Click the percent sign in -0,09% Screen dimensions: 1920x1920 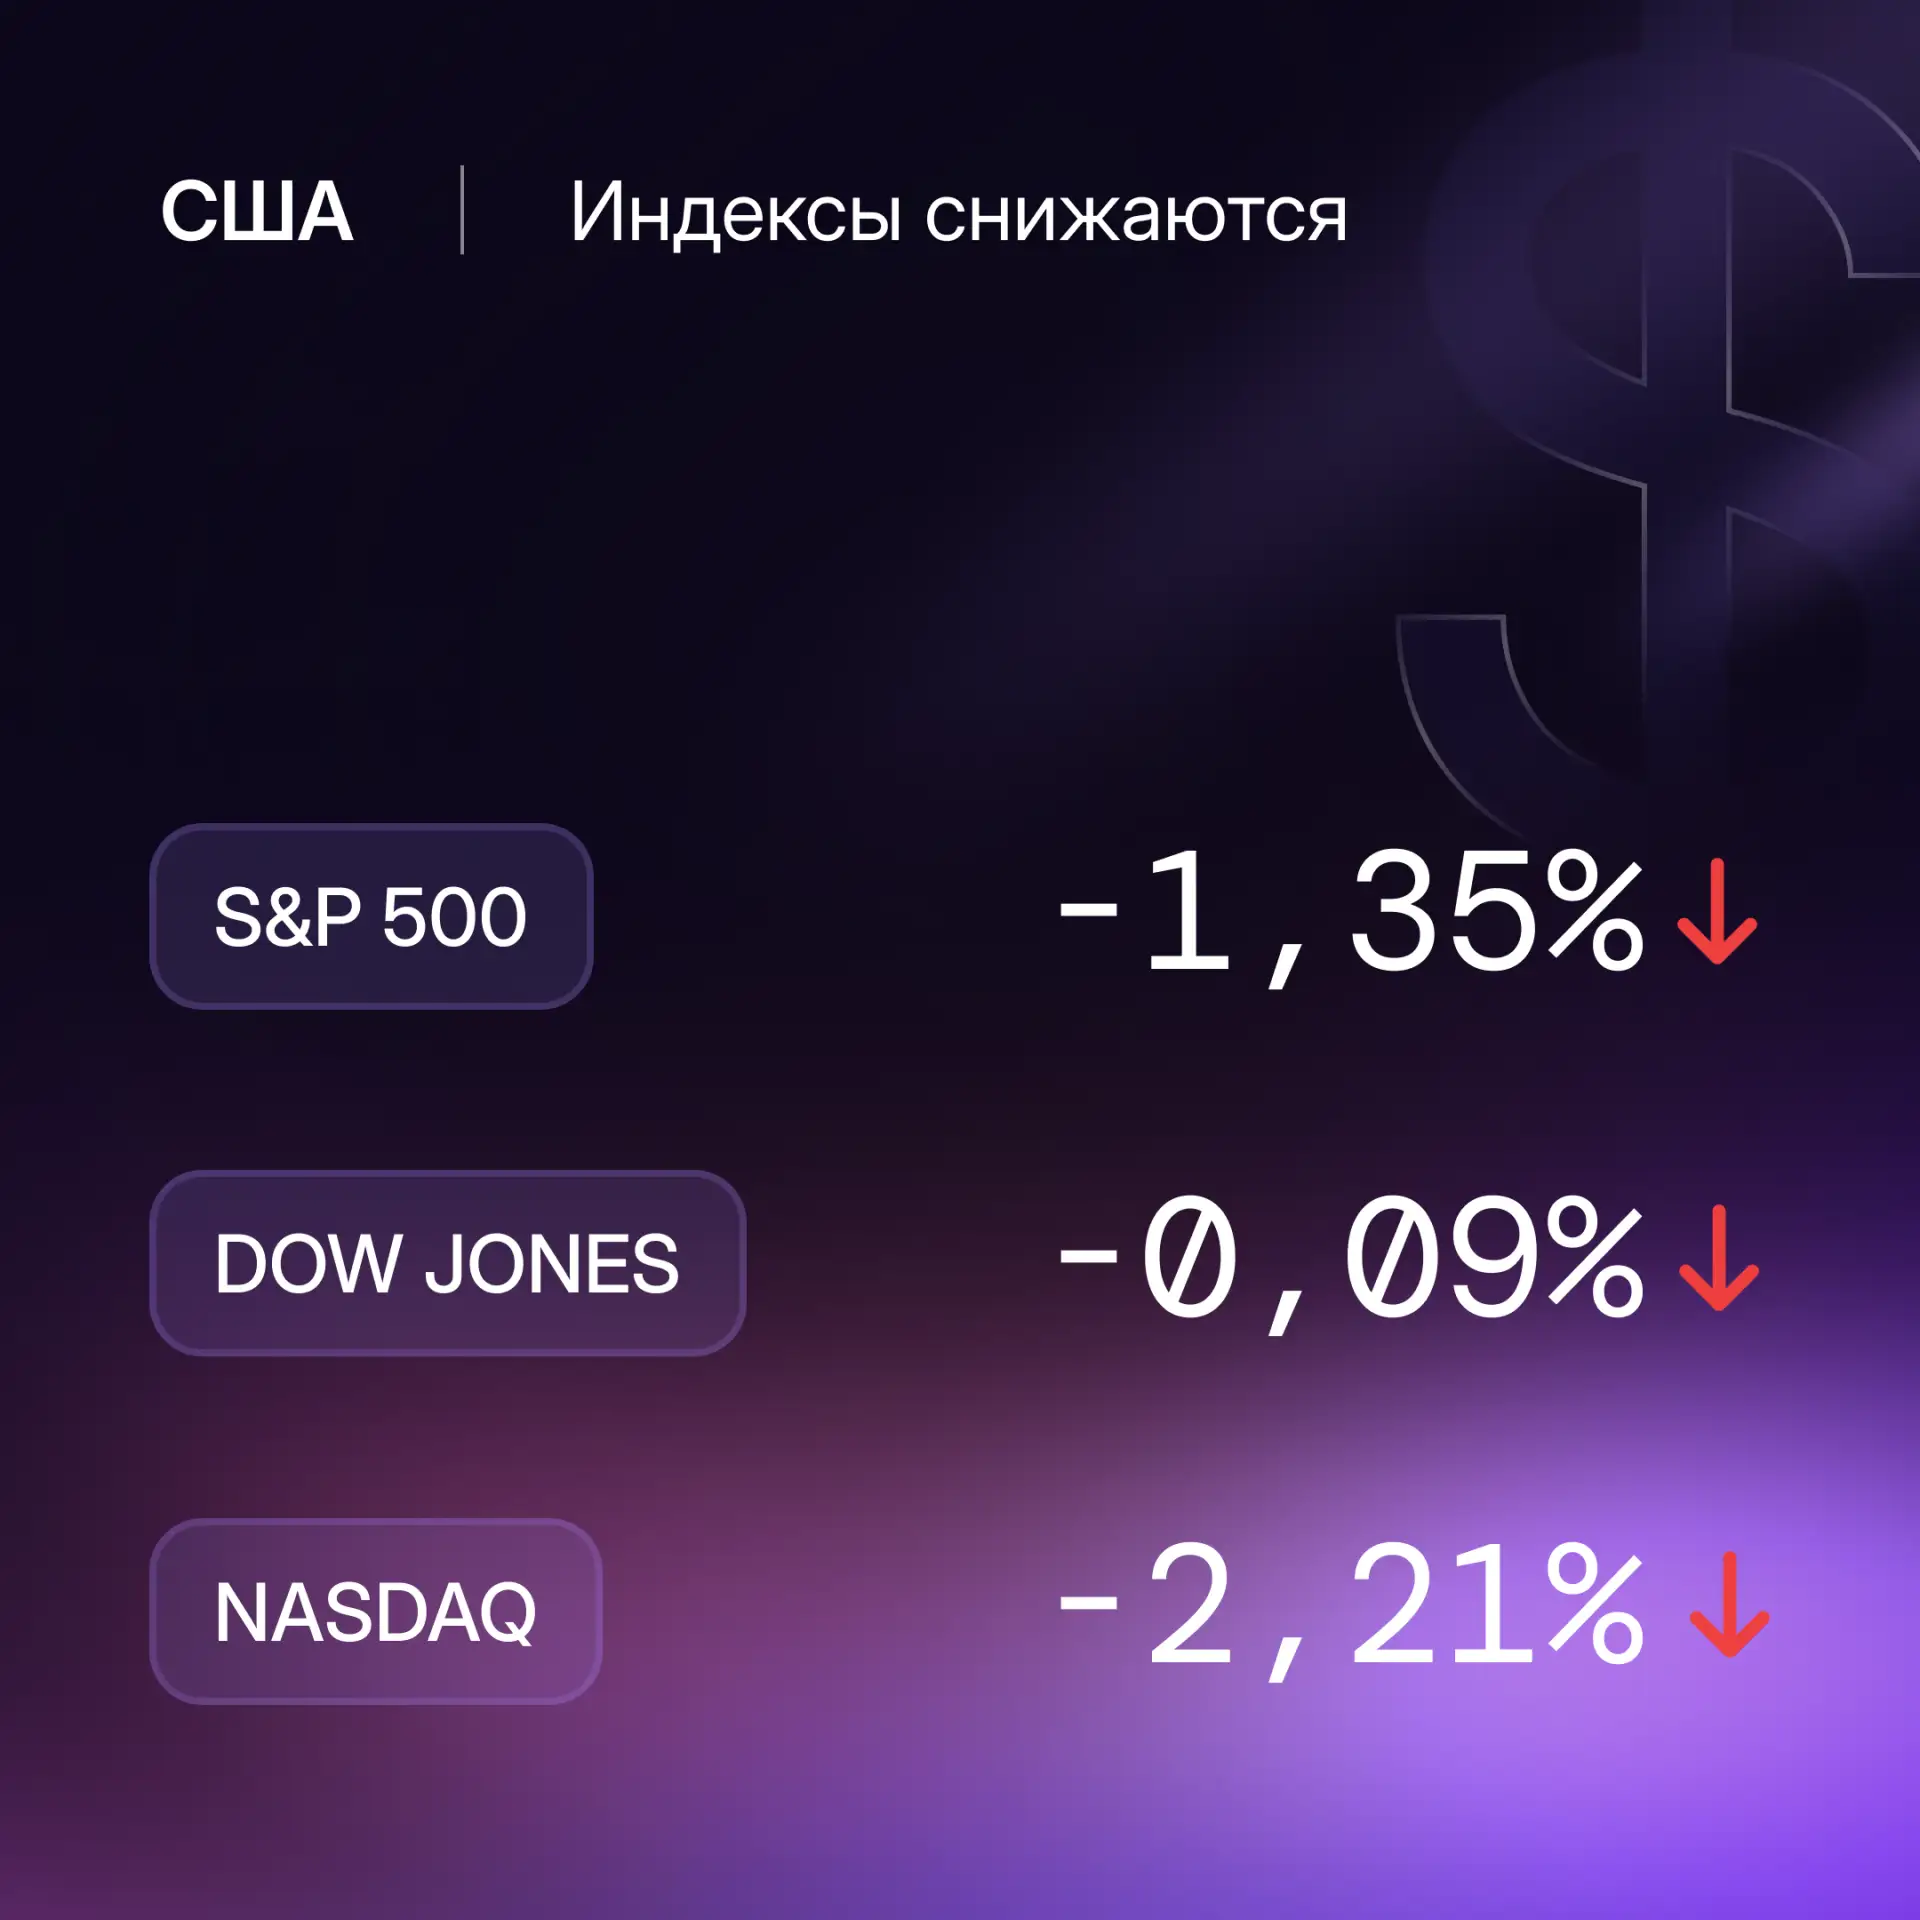[1594, 1257]
